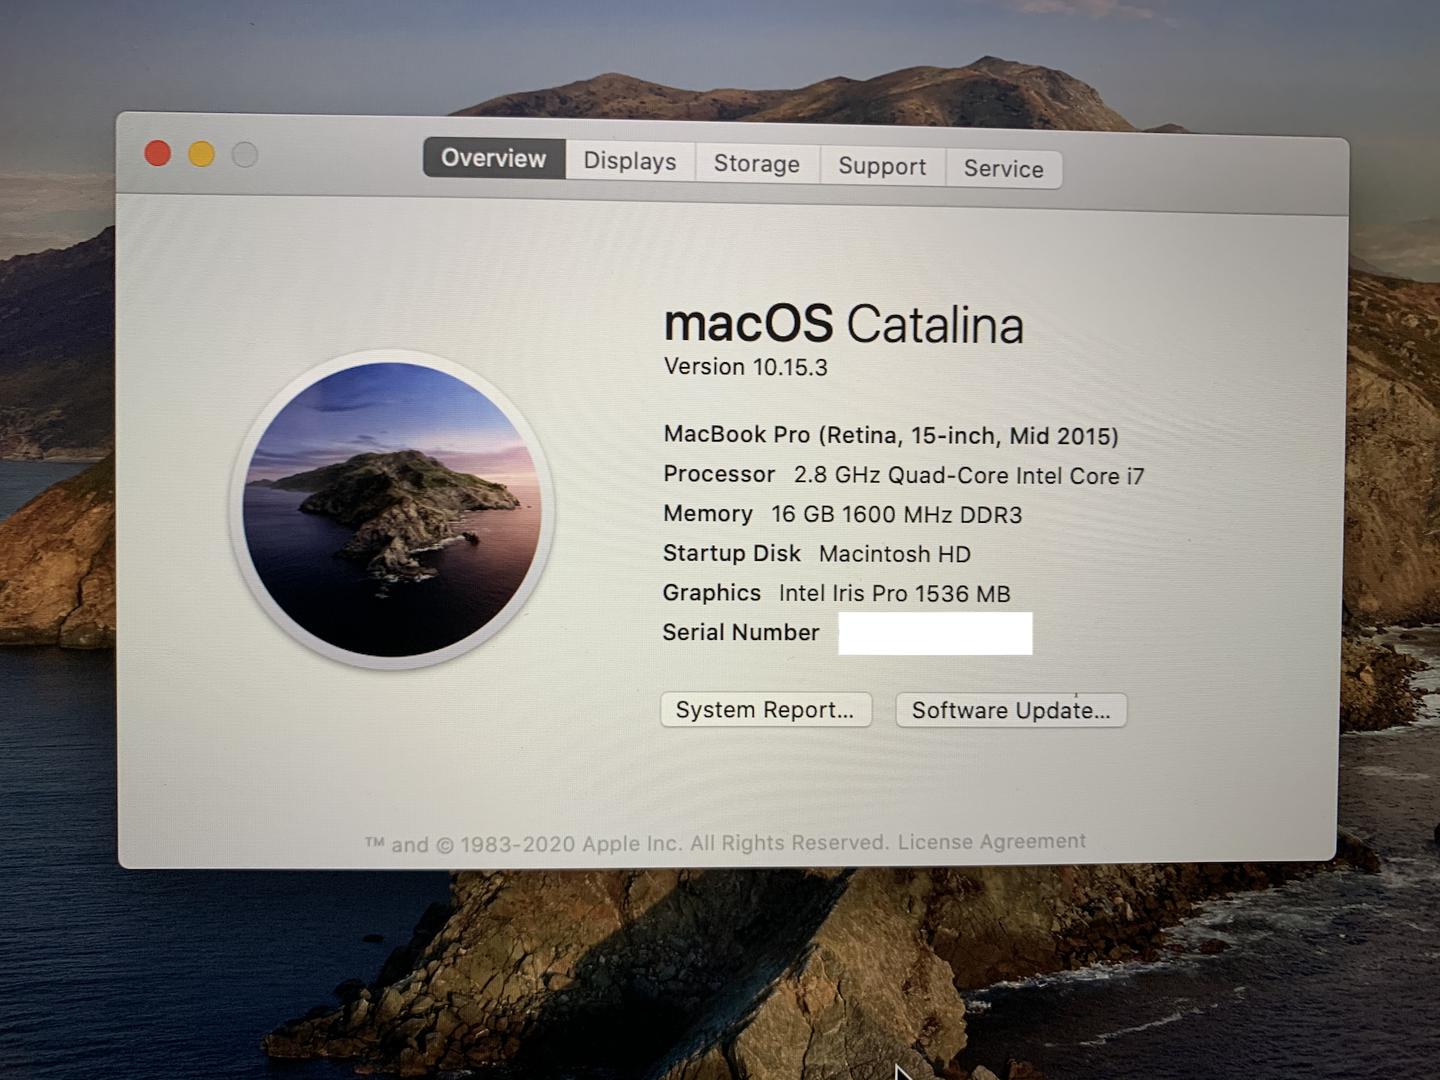
Task: Click the macOS Catalina circular logo
Action: (392, 509)
